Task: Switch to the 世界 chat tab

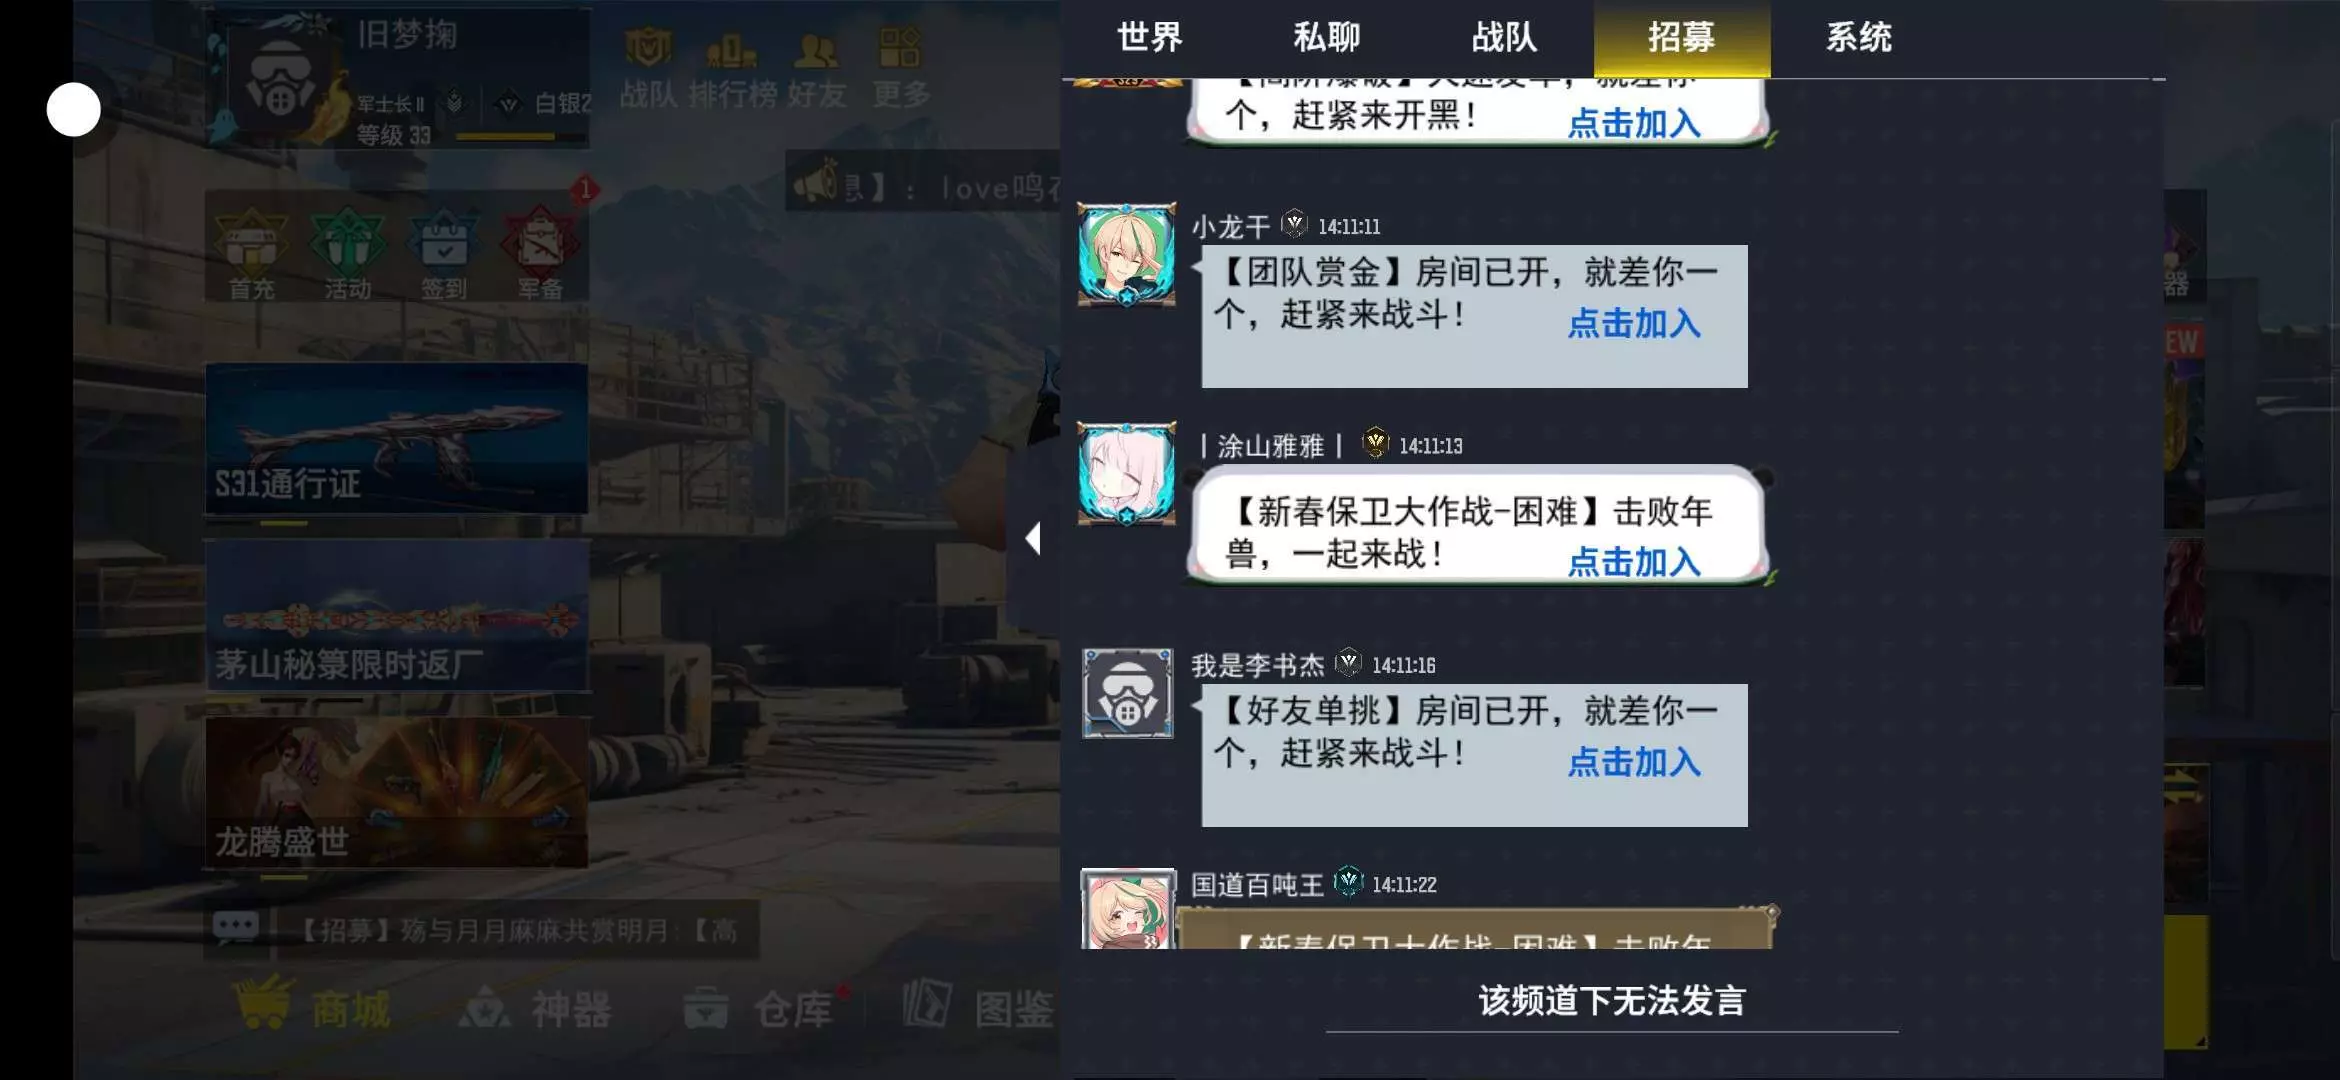Action: (x=1150, y=38)
